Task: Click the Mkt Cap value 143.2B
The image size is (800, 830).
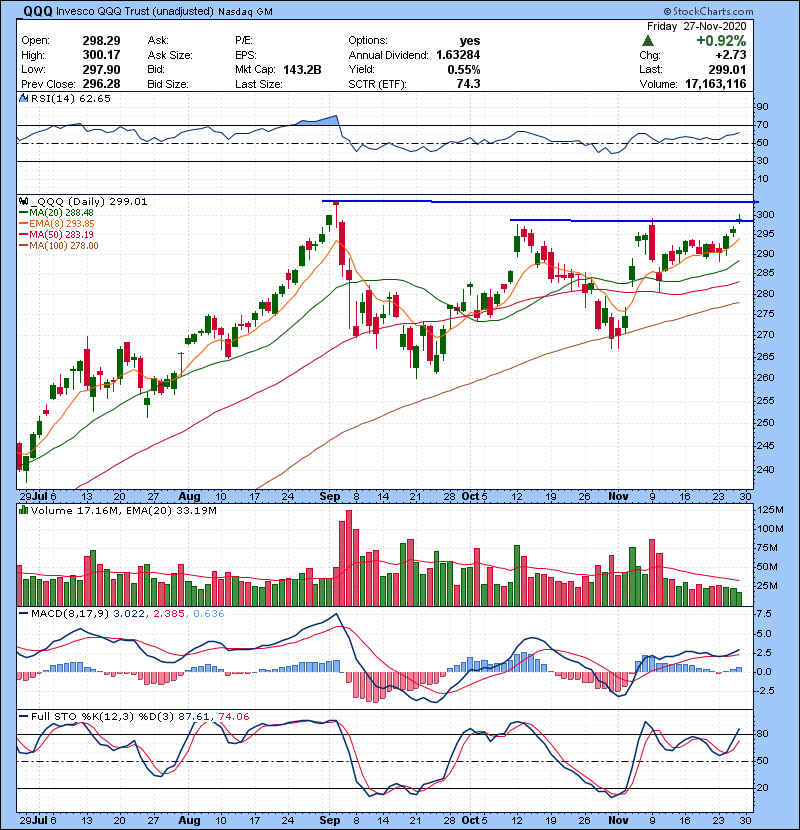Action: 302,70
